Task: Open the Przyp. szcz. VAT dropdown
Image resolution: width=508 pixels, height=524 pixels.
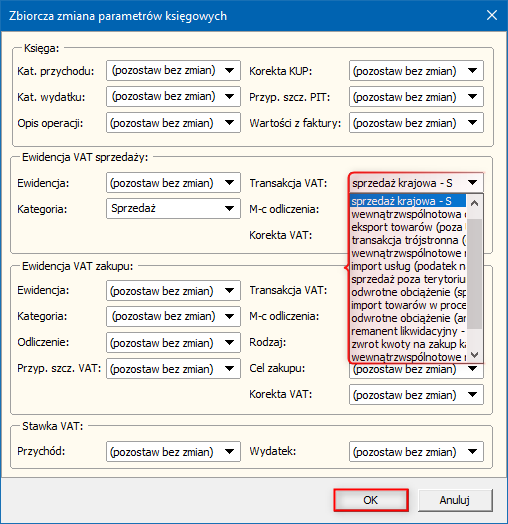Action: tap(173, 369)
